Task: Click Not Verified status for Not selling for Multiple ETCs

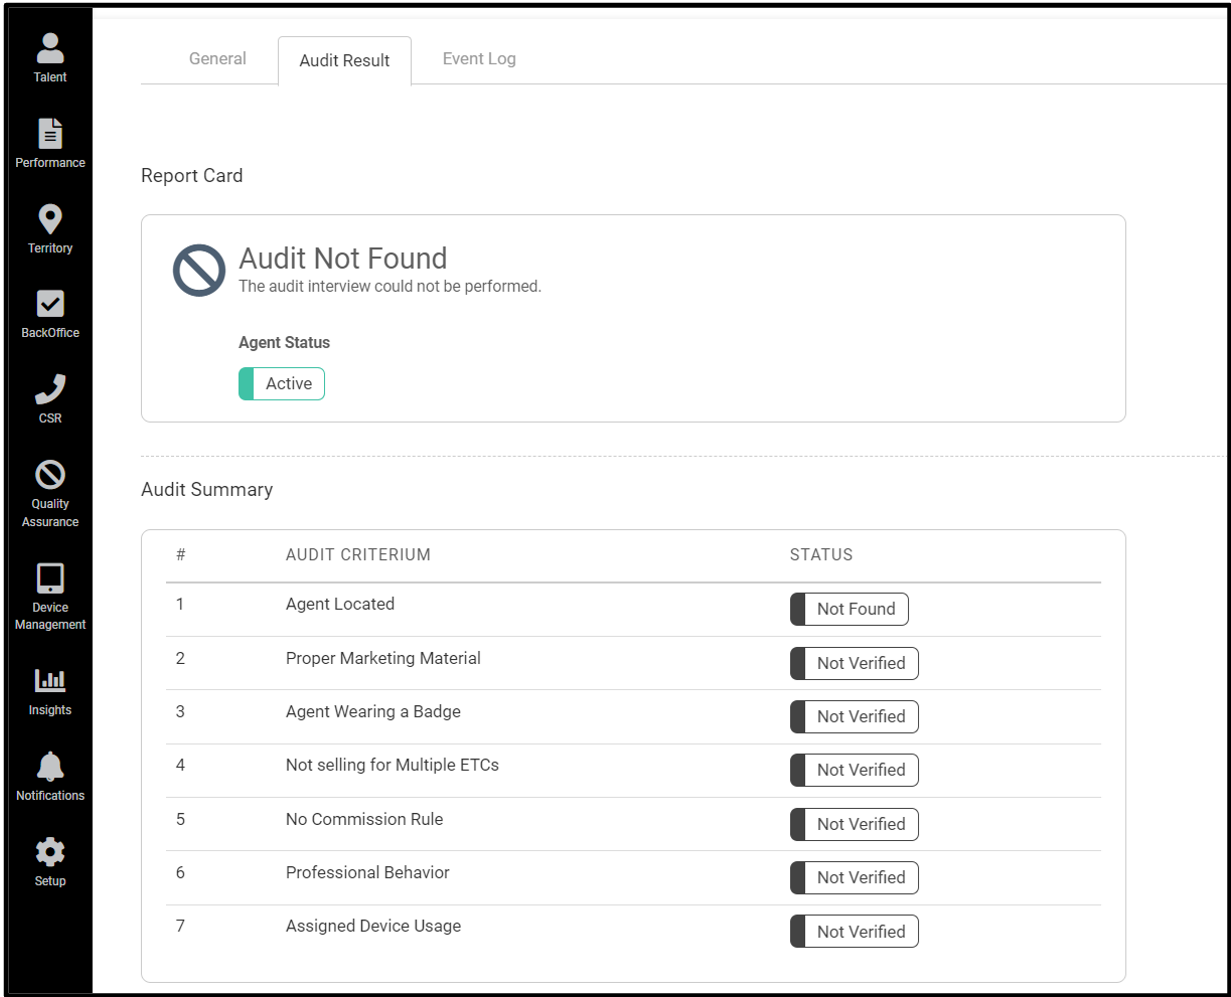Action: click(x=854, y=770)
